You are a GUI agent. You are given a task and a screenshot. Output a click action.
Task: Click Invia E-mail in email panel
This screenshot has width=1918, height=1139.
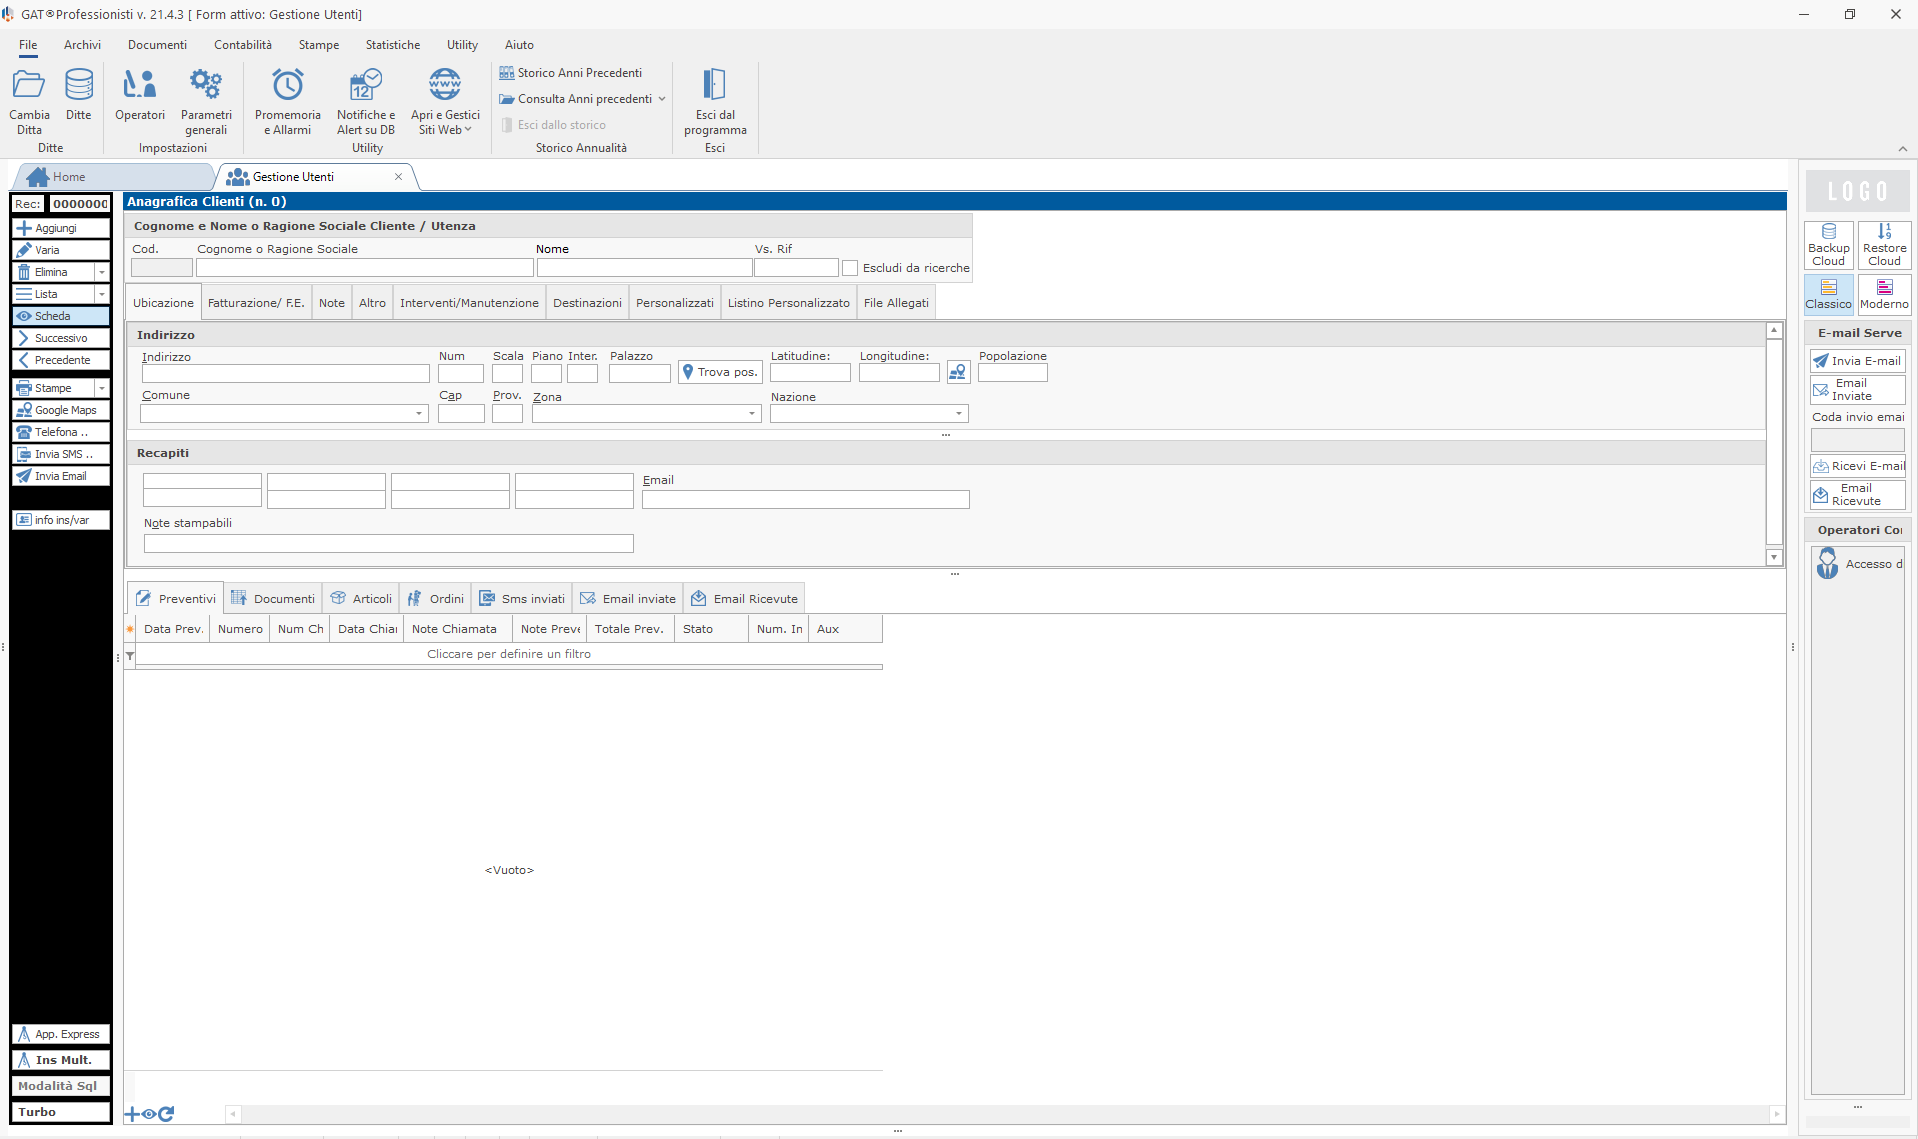pyautogui.click(x=1858, y=361)
